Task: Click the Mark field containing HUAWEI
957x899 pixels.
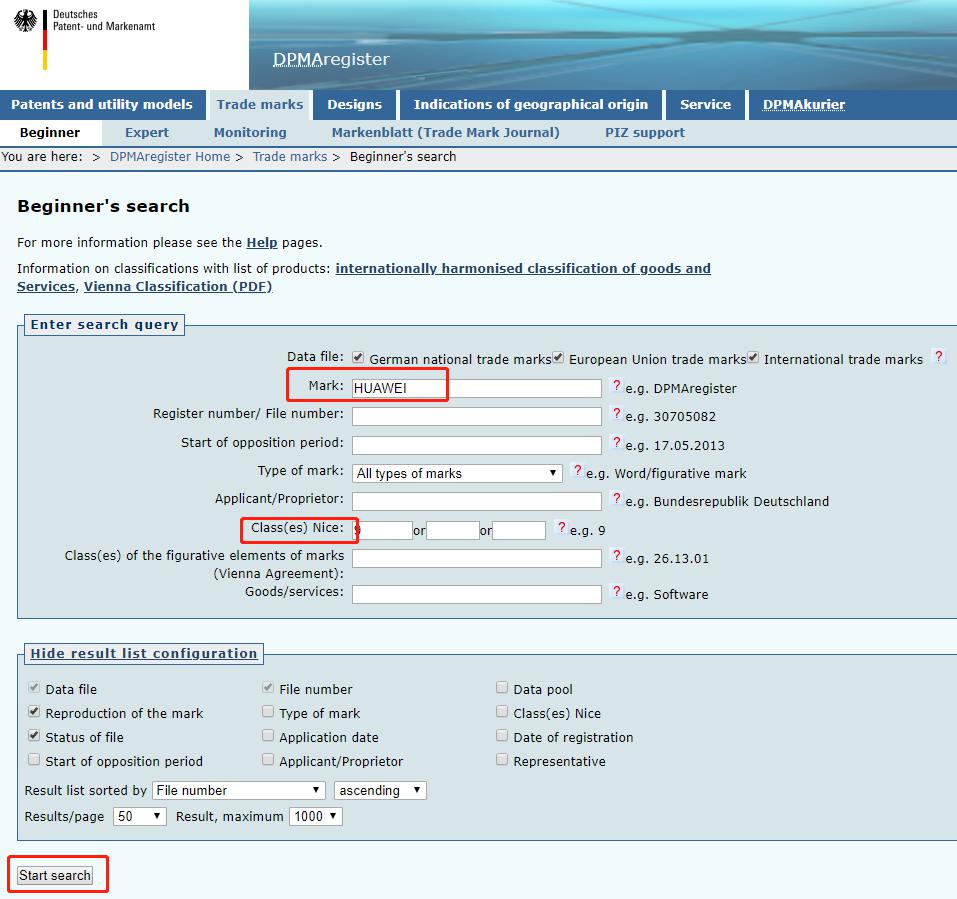Action: tap(477, 388)
